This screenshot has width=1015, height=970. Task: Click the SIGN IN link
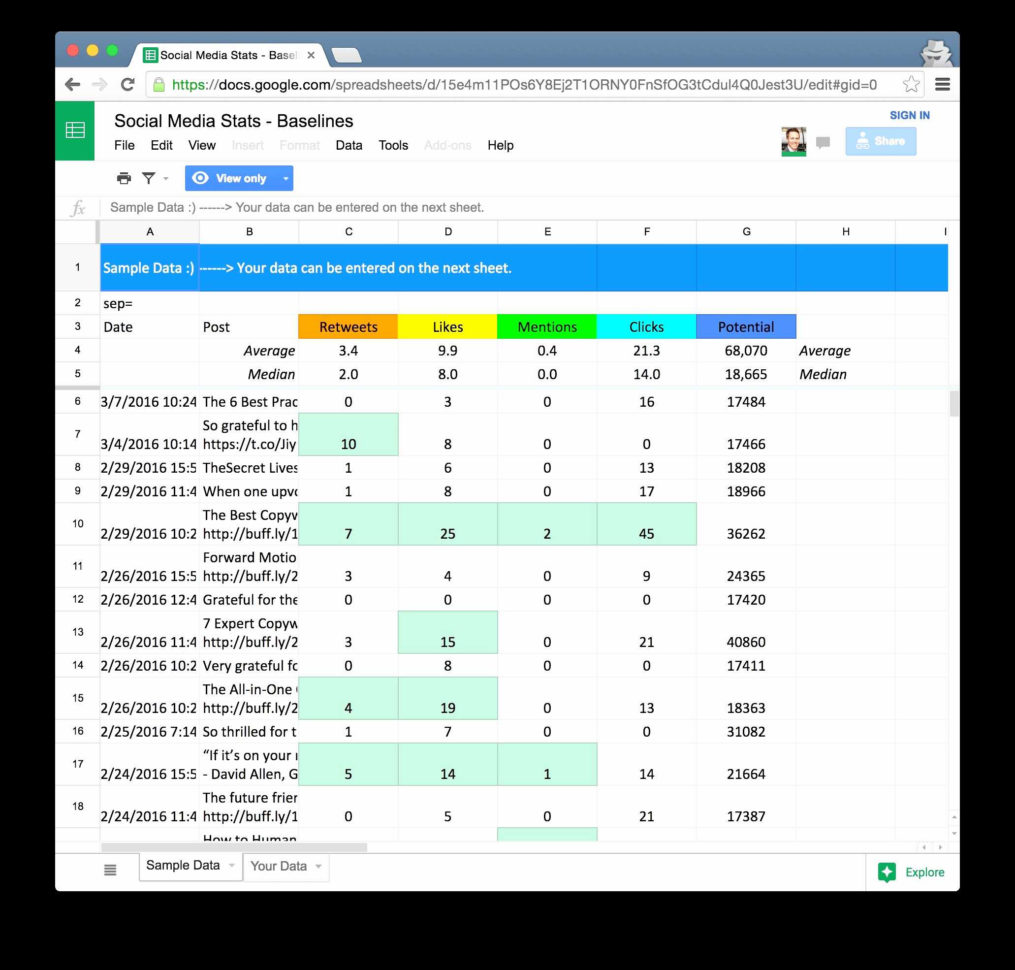pyautogui.click(x=909, y=115)
